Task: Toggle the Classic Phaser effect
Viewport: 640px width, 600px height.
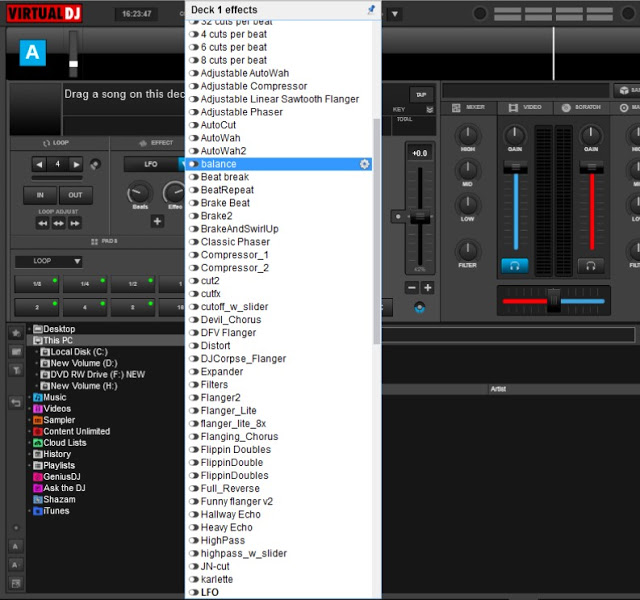Action: [x=193, y=242]
